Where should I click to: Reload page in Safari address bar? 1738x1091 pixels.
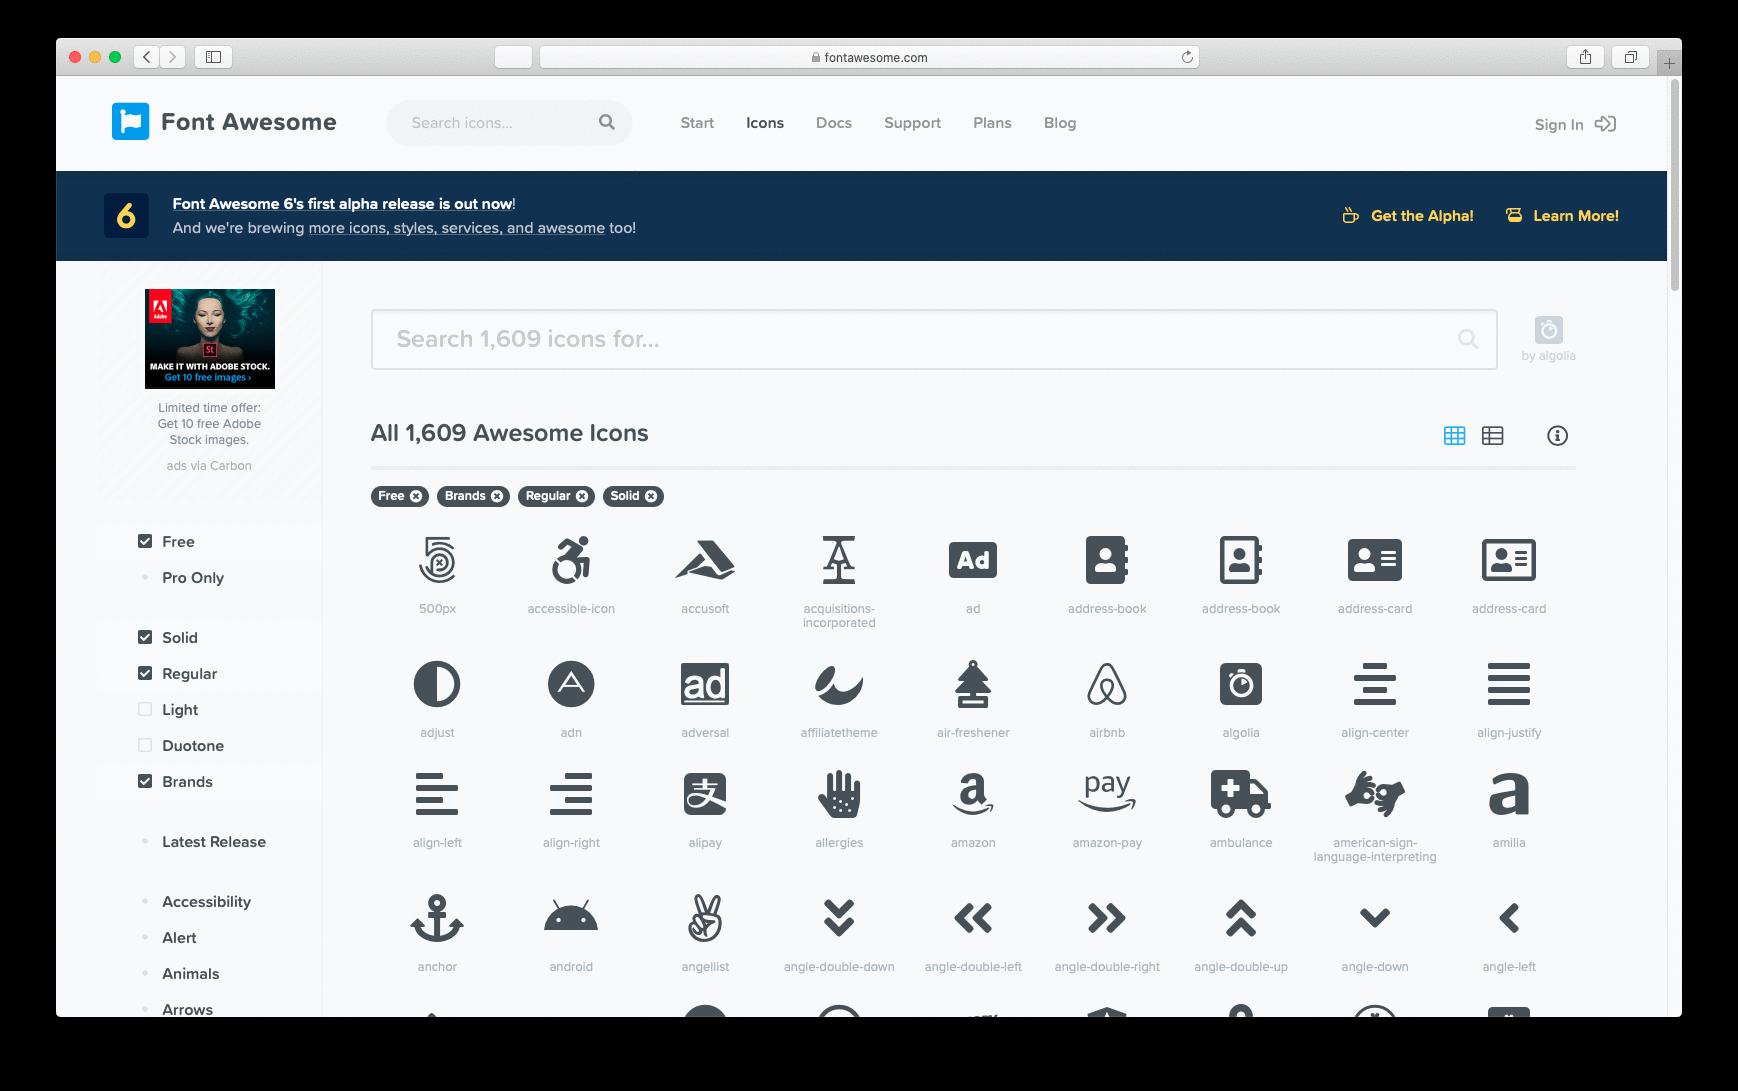coord(1187,57)
